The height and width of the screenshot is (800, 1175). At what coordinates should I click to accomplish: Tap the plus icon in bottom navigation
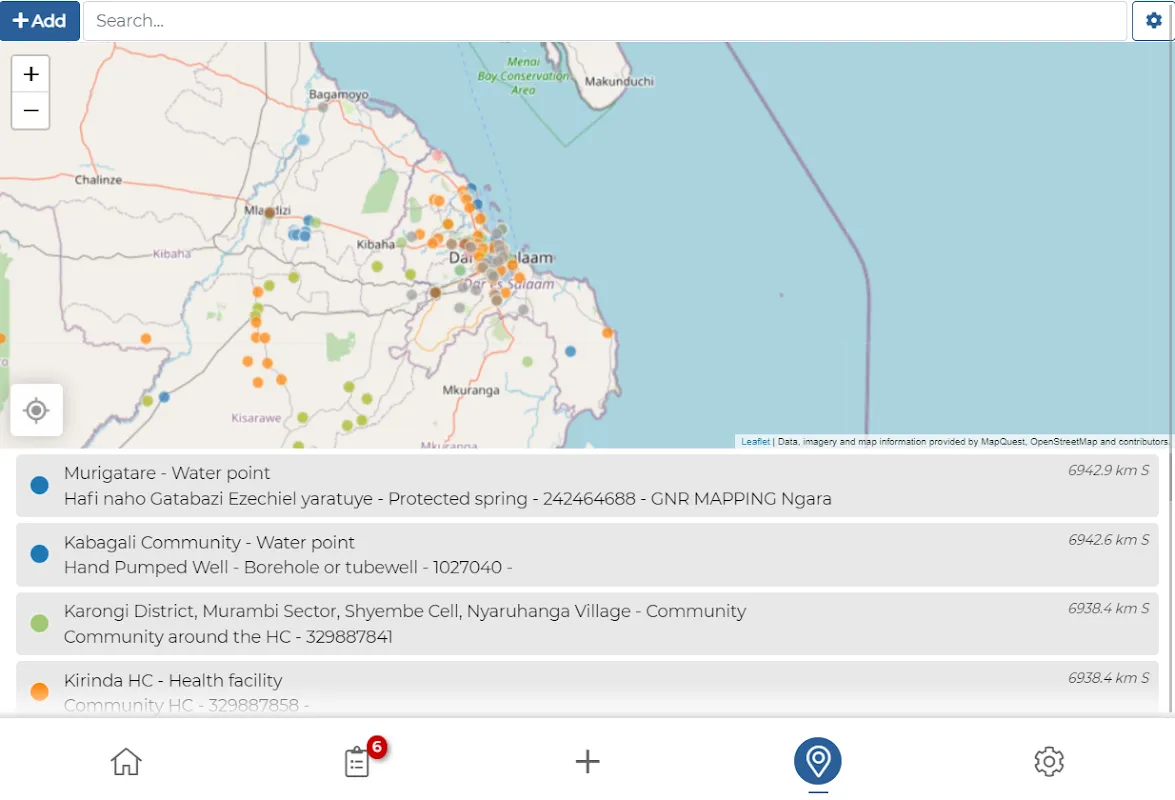pos(588,762)
